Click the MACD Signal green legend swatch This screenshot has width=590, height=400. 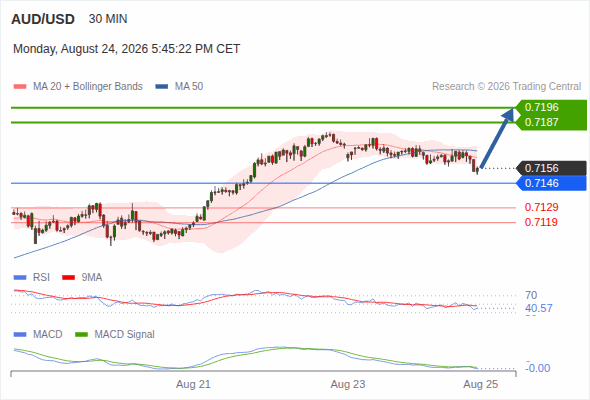click(x=81, y=335)
